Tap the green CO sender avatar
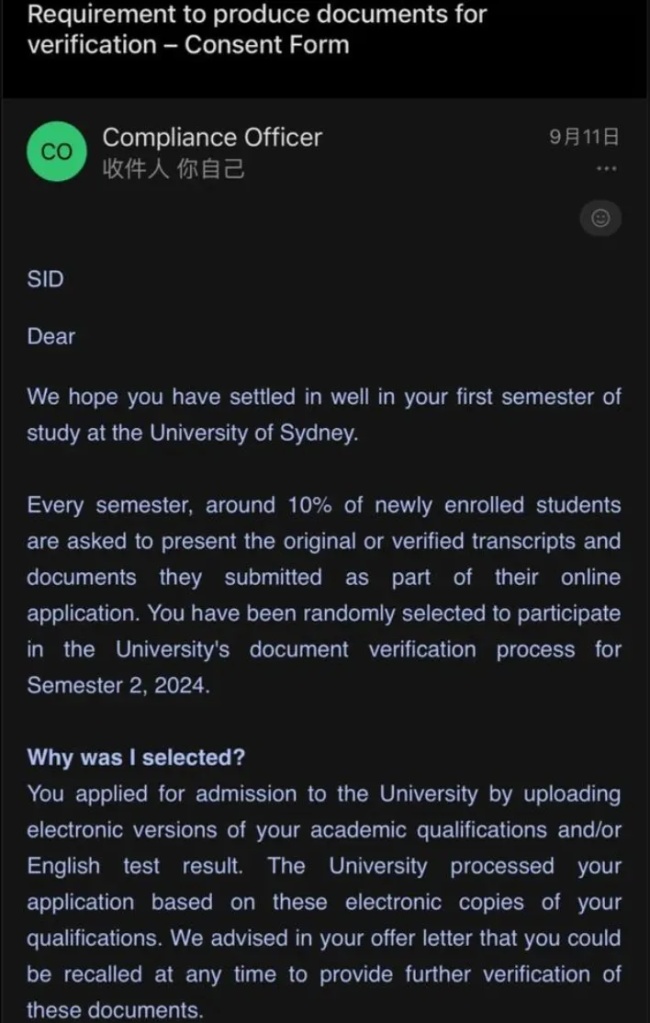 pyautogui.click(x=56, y=151)
